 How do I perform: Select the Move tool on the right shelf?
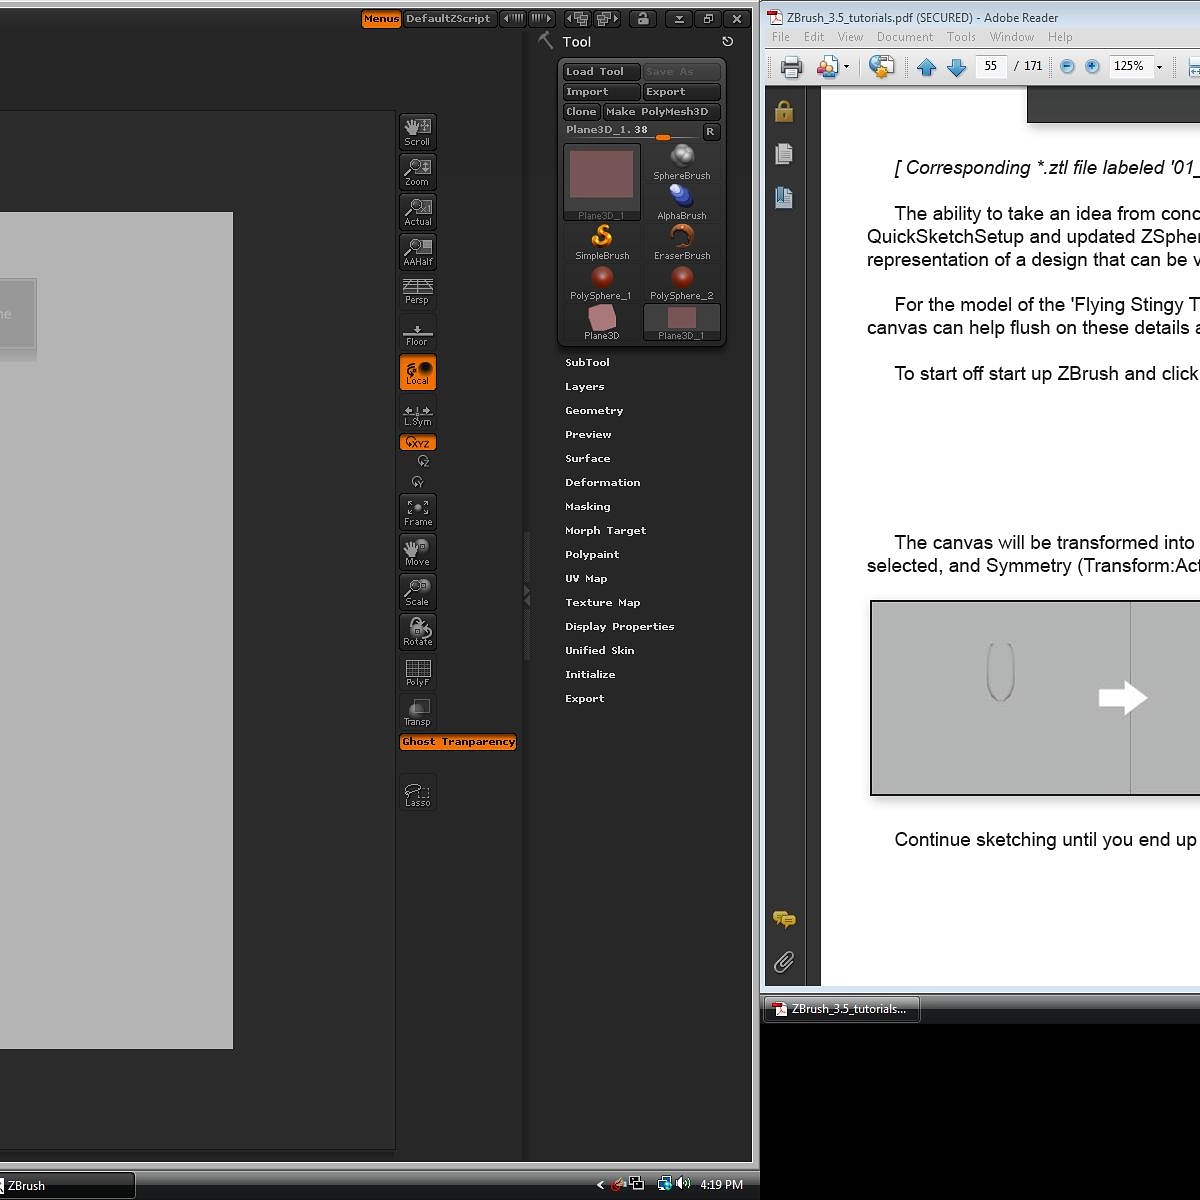pyautogui.click(x=417, y=551)
